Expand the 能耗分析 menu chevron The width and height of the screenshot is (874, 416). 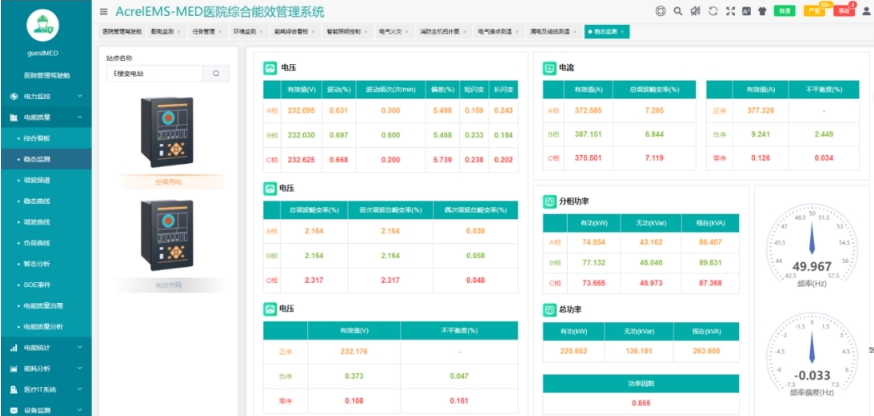[80, 369]
